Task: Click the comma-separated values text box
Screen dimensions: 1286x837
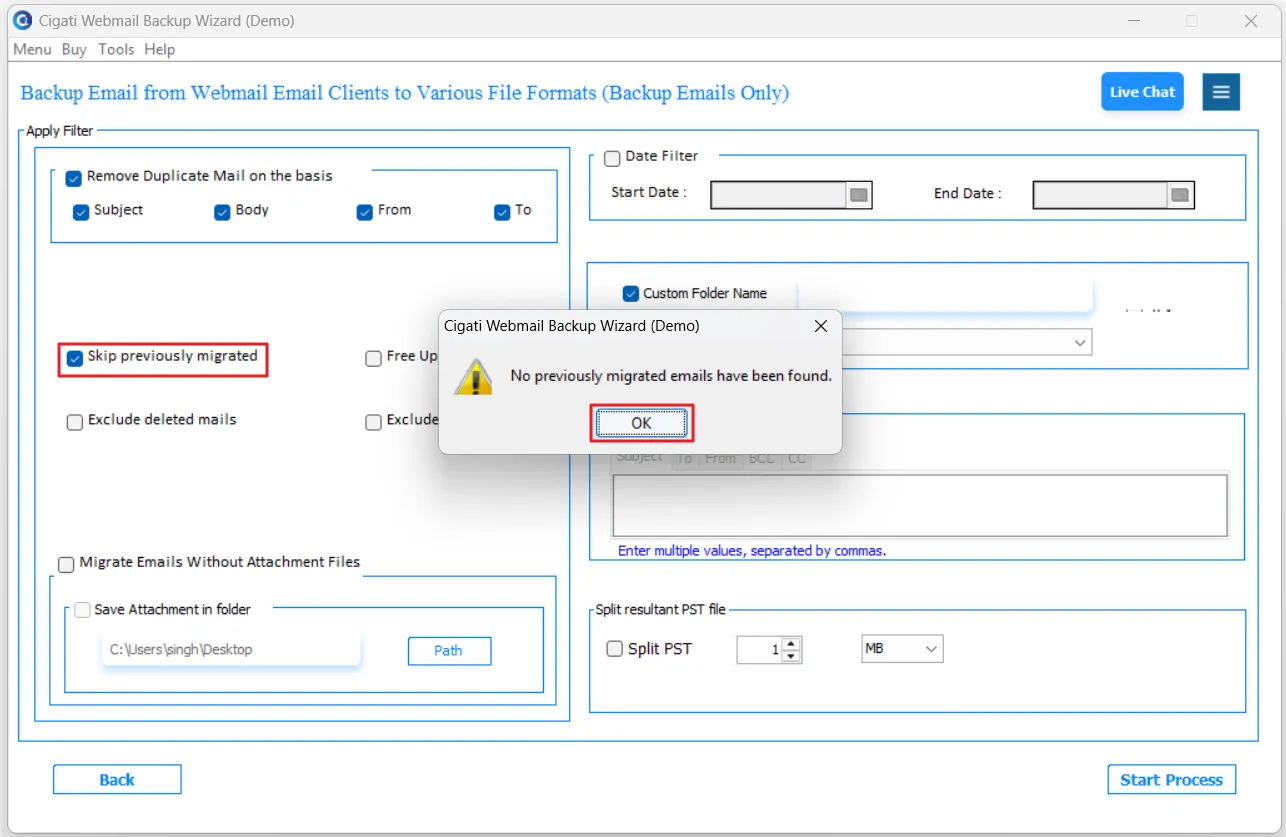Action: pos(920,505)
